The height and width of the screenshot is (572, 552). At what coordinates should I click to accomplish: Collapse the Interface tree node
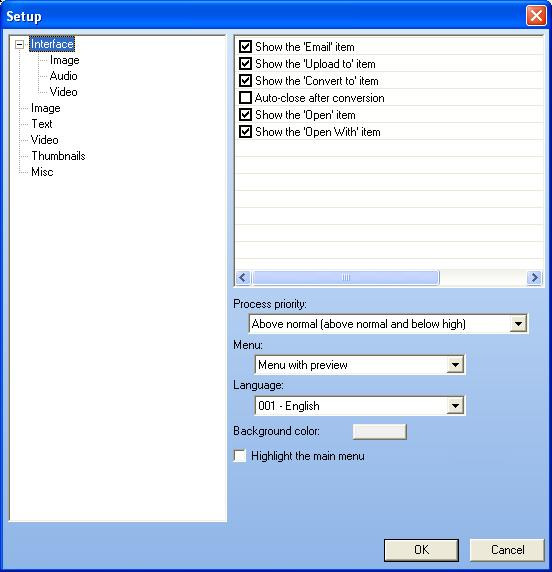pos(19,45)
